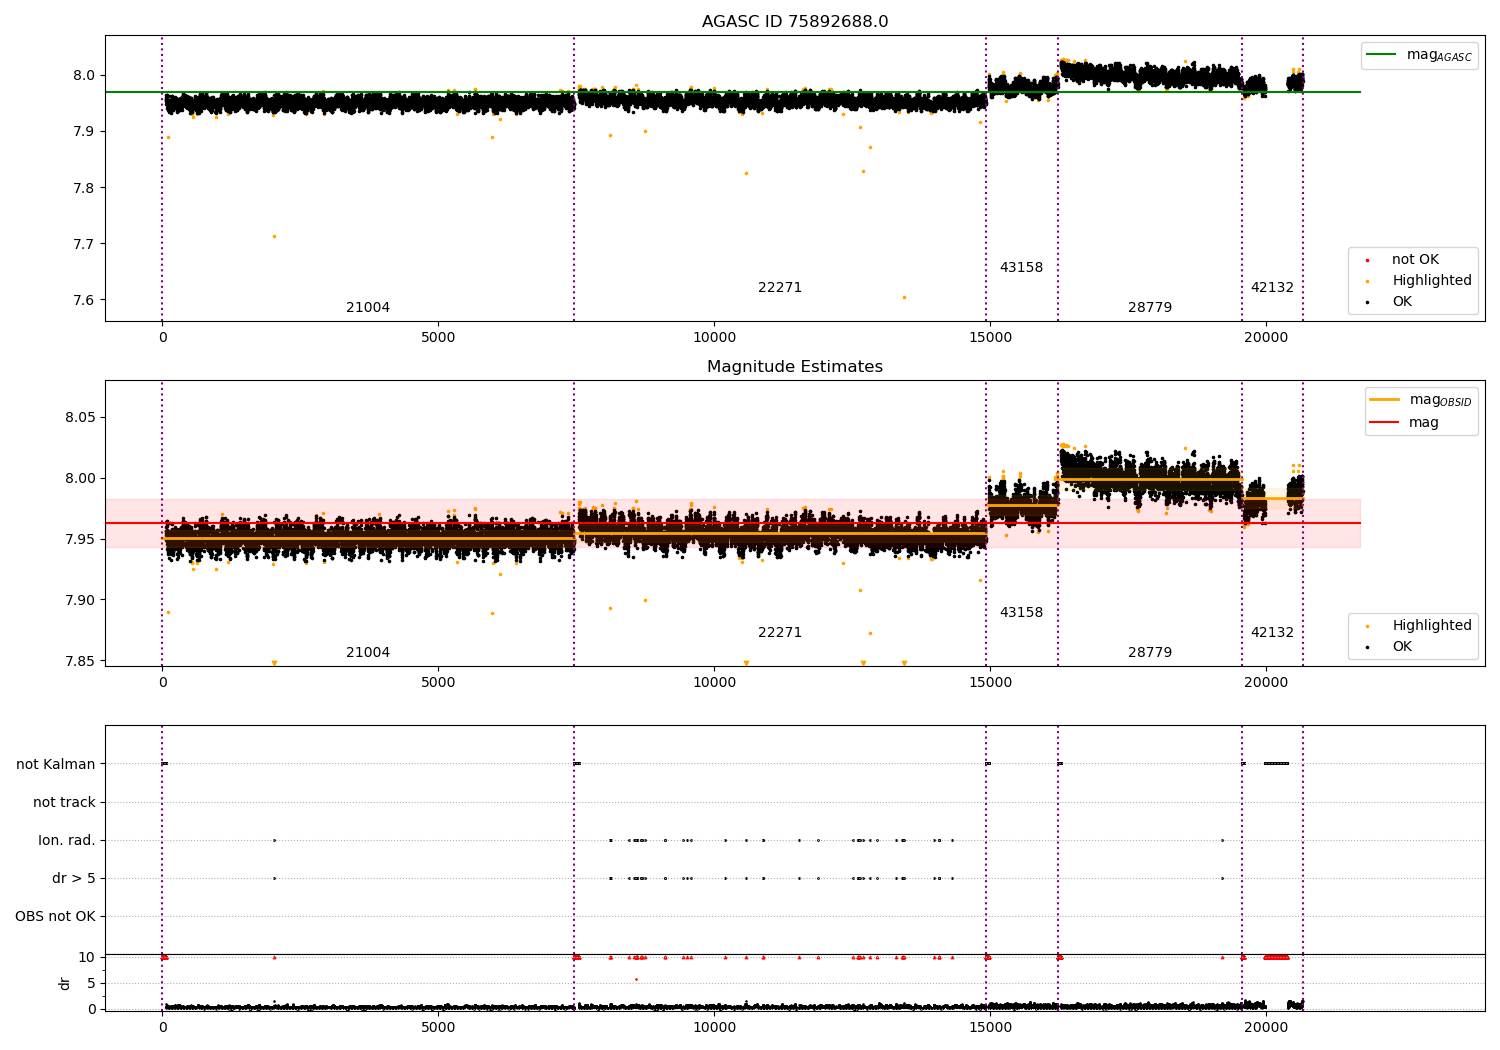The width and height of the screenshot is (1500, 1050).
Task: Click the 10 tick on the dr axis
Action: coord(87,958)
